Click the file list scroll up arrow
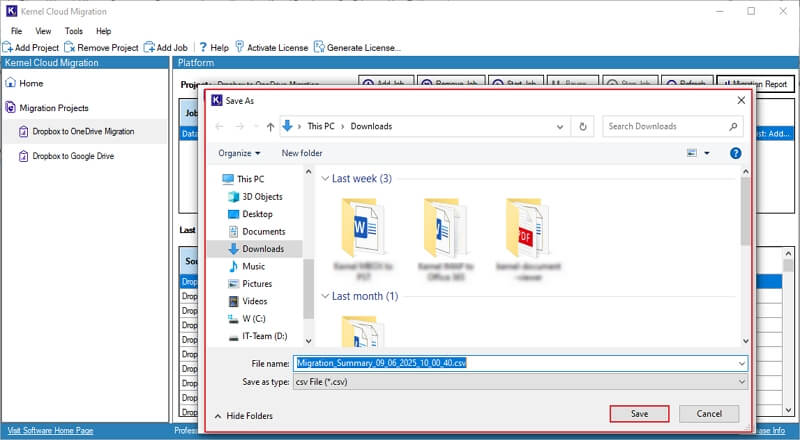Viewport: 800px width, 440px height. point(745,172)
